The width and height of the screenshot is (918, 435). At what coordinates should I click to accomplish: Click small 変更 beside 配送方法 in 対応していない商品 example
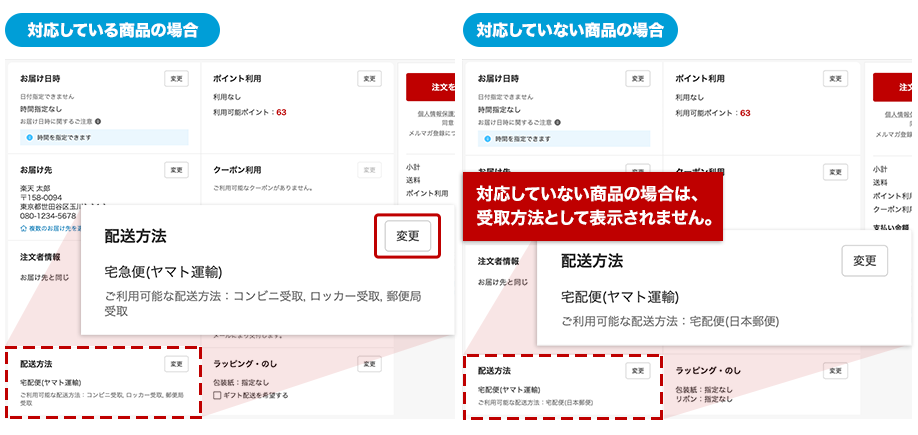click(638, 371)
